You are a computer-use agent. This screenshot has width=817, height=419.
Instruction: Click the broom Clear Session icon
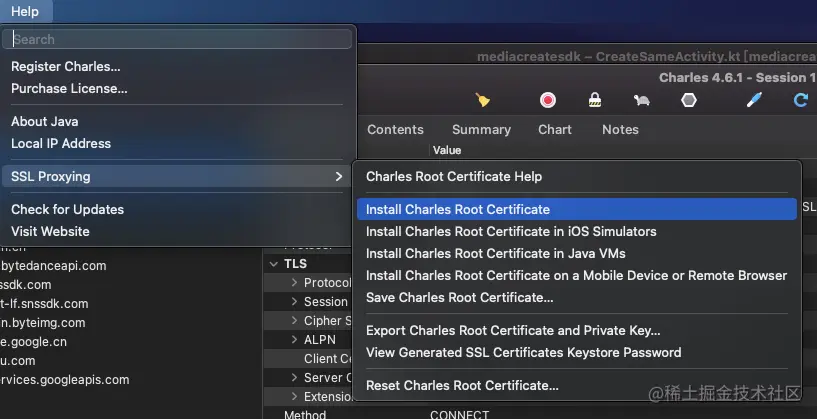pyautogui.click(x=482, y=100)
